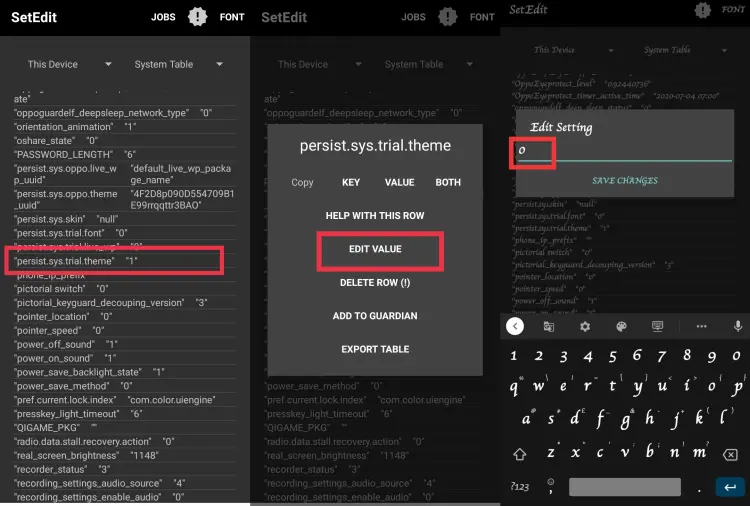Copy the KEY from the persist.sys.trial.theme dialog
This screenshot has width=750, height=506.
coord(351,182)
